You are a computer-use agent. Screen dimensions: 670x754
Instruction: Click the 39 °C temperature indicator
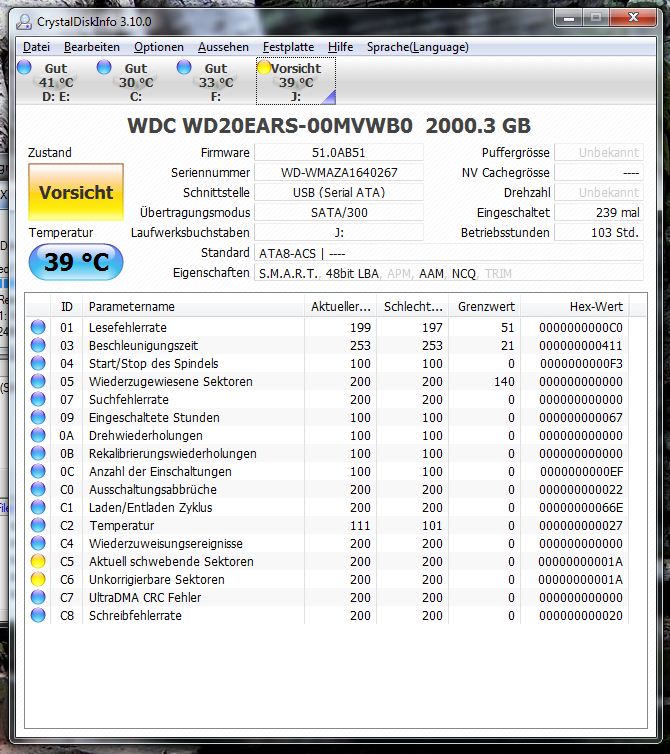pos(76,262)
